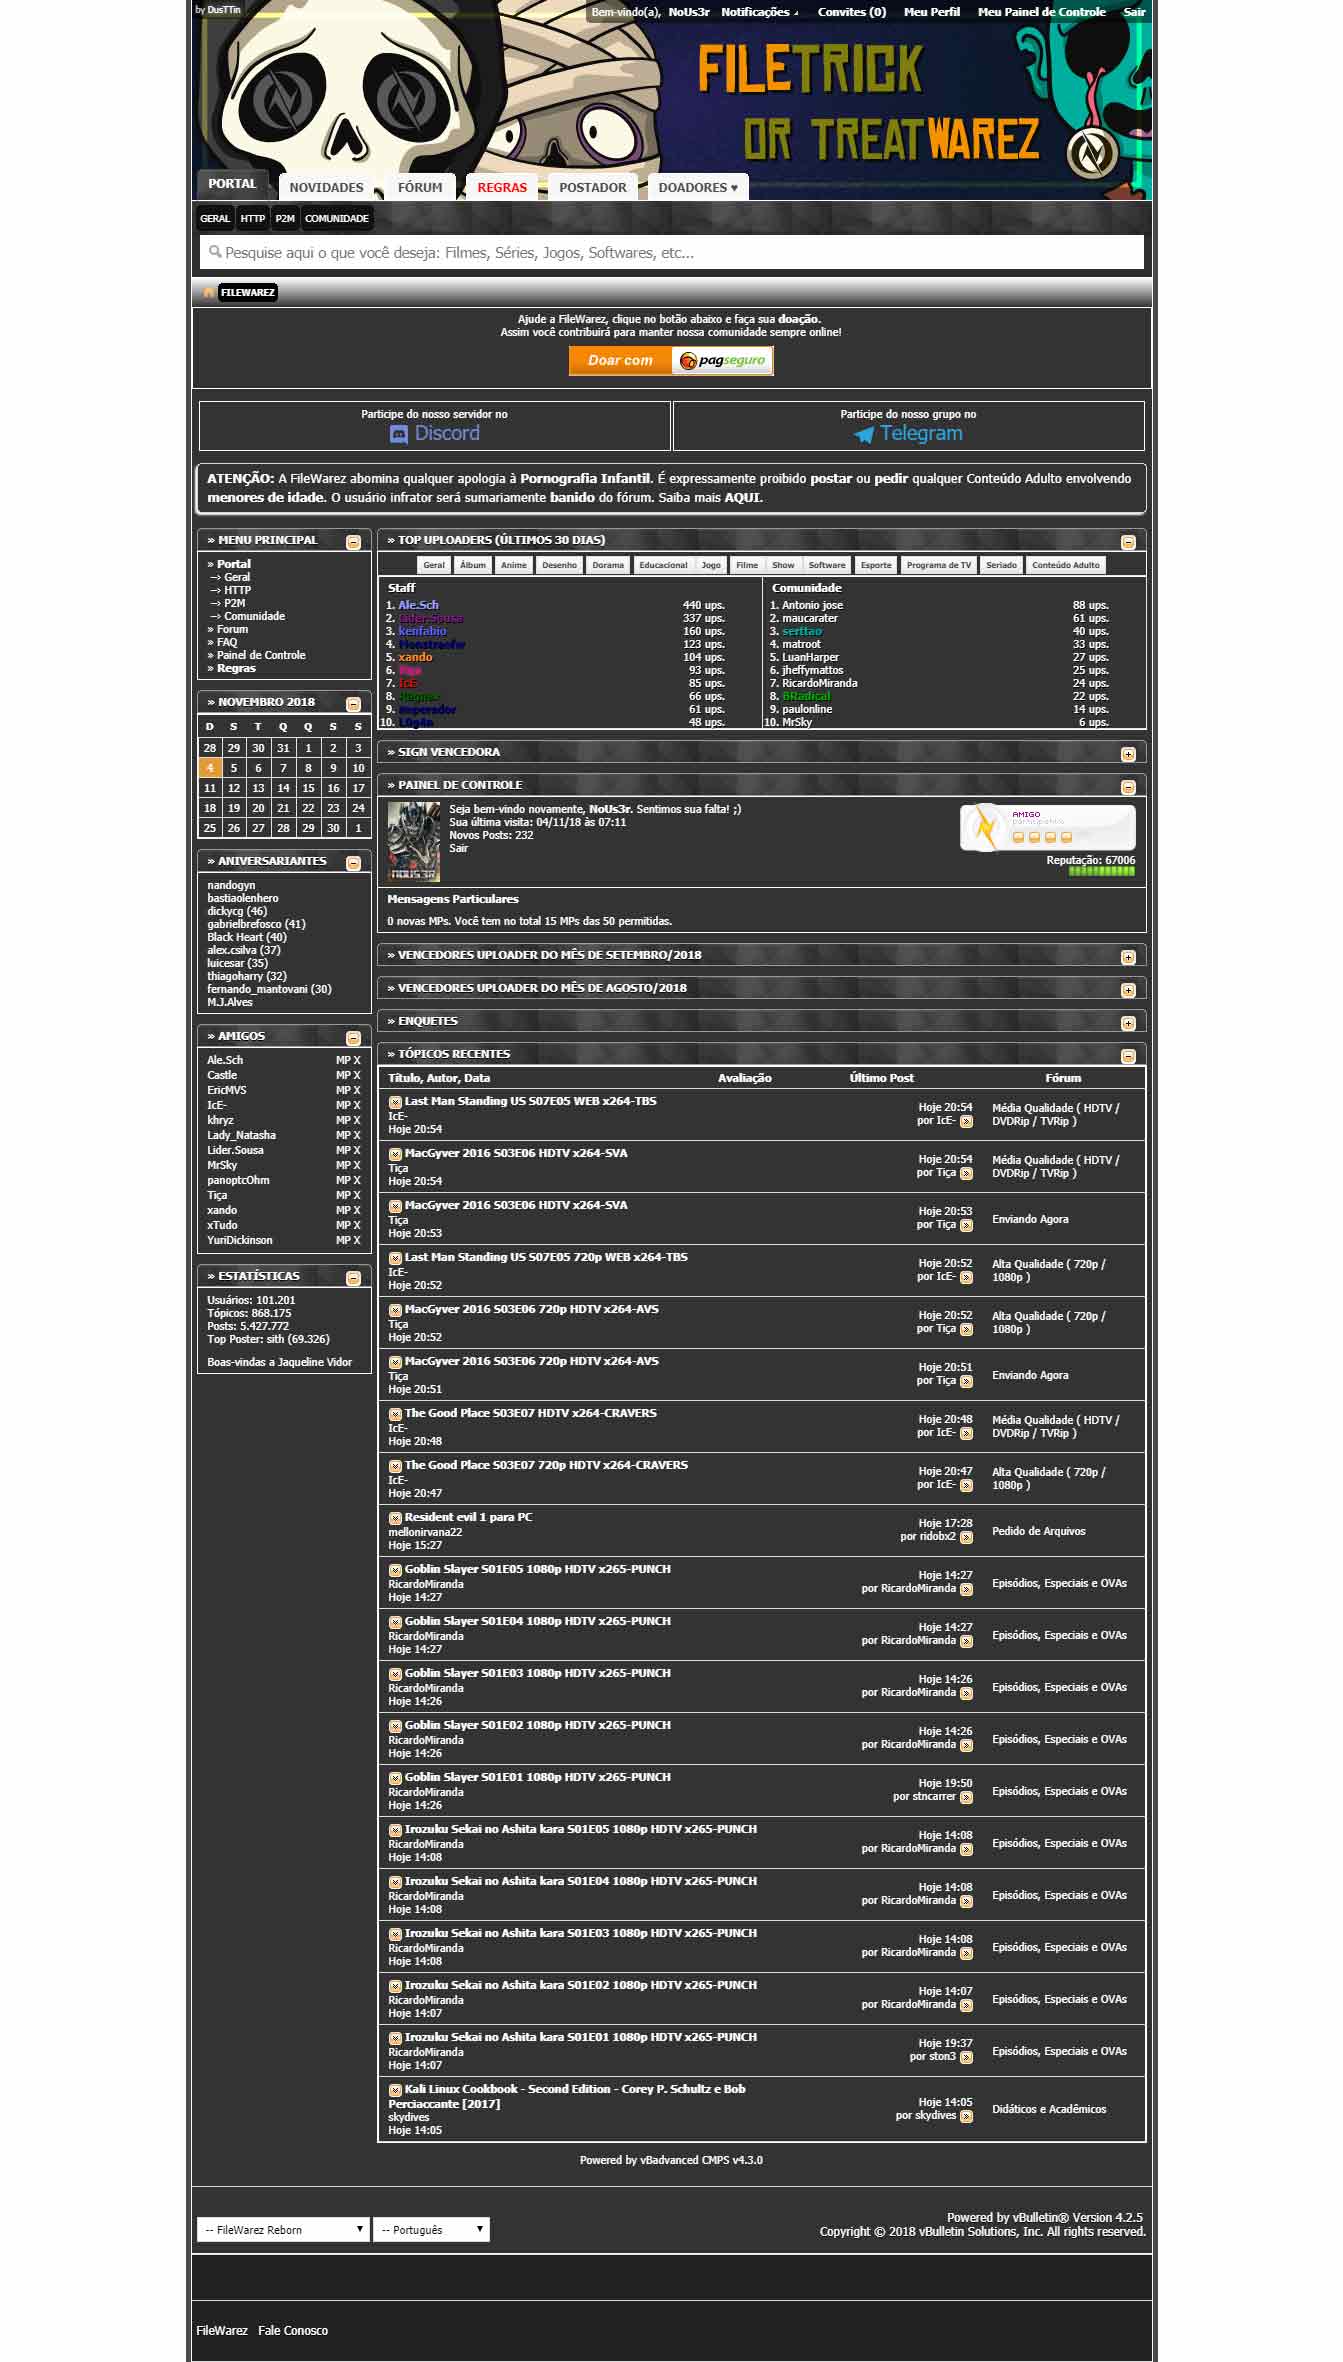This screenshot has height=2362, width=1343.
Task: Select the HTTP sub-navigation item
Action: click(x=253, y=218)
